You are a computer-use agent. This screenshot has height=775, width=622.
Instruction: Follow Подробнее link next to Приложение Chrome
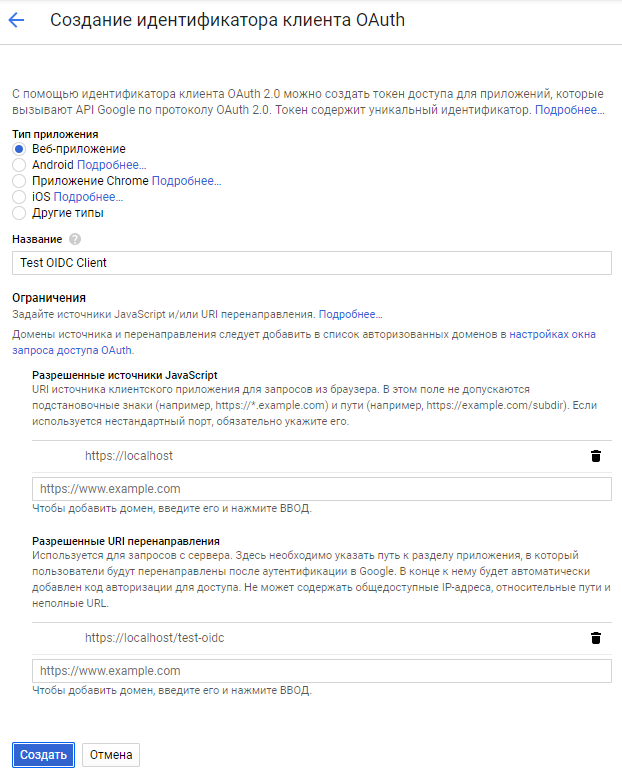point(186,181)
